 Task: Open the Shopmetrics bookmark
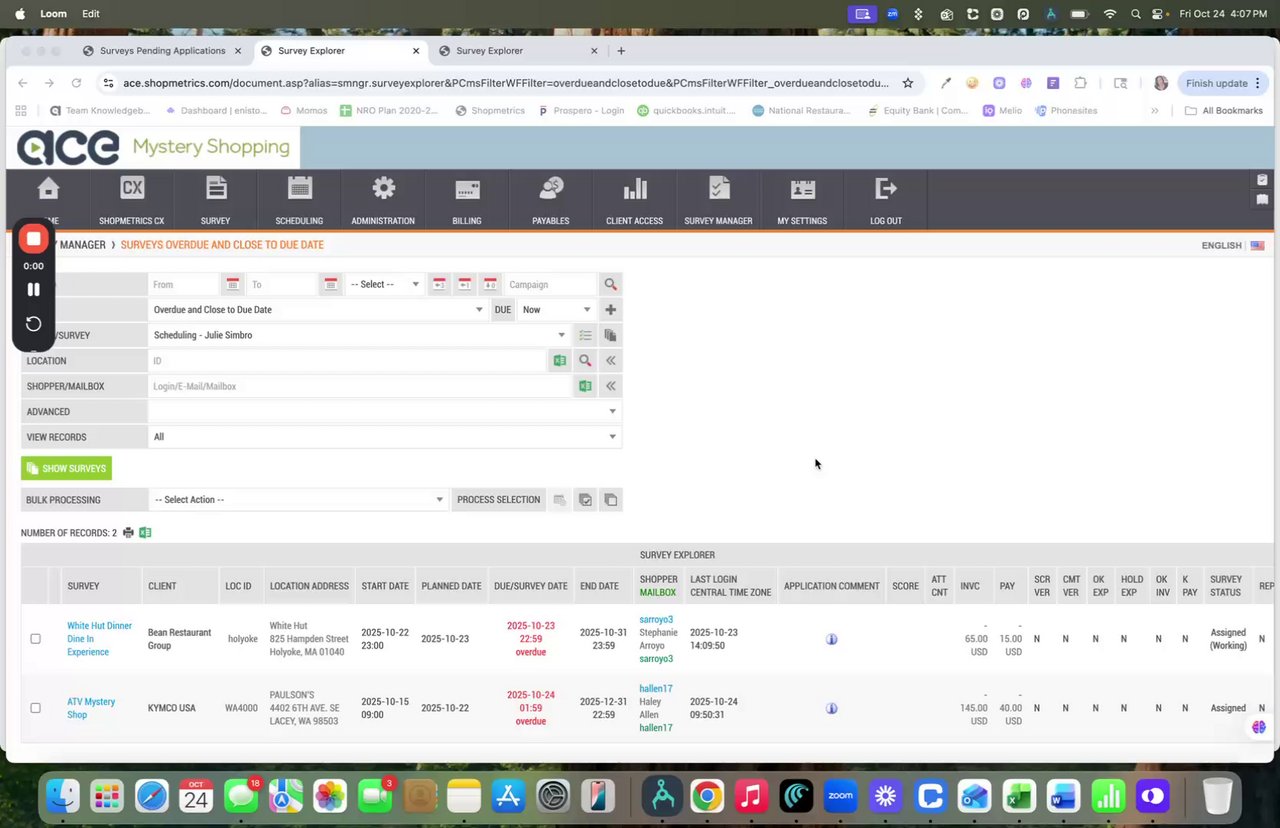pyautogui.click(x=490, y=111)
